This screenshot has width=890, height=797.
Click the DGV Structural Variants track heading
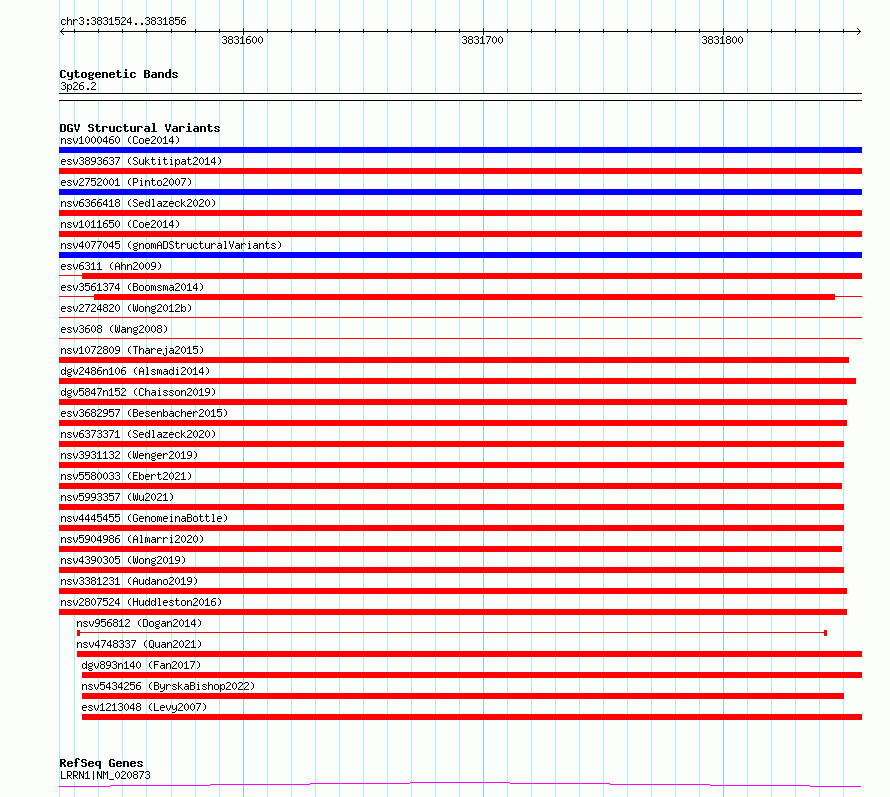[140, 128]
